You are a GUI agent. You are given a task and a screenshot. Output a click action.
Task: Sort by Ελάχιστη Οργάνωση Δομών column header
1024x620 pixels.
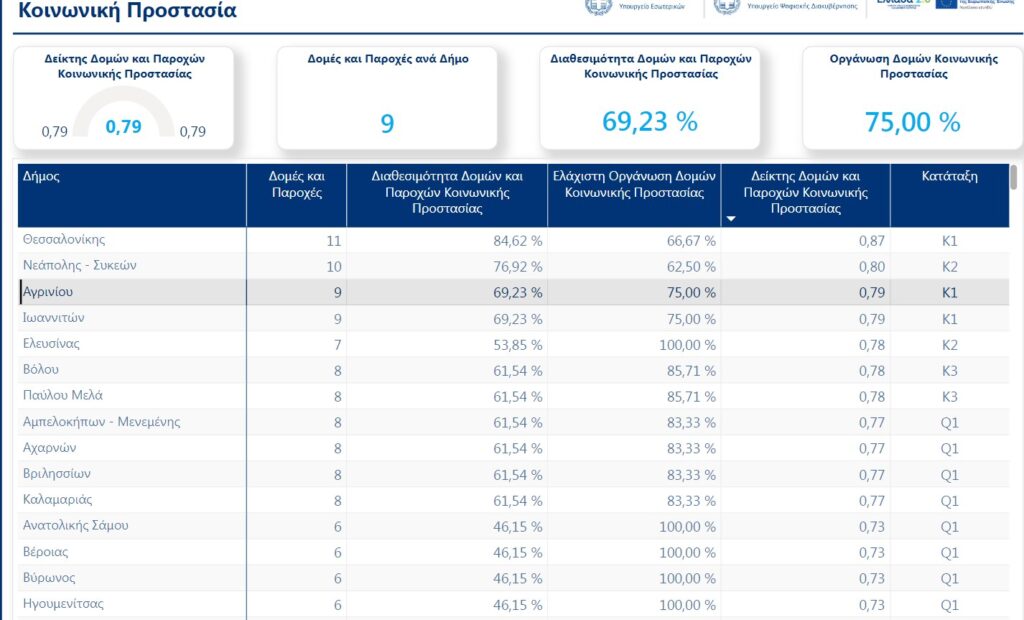coord(633,184)
